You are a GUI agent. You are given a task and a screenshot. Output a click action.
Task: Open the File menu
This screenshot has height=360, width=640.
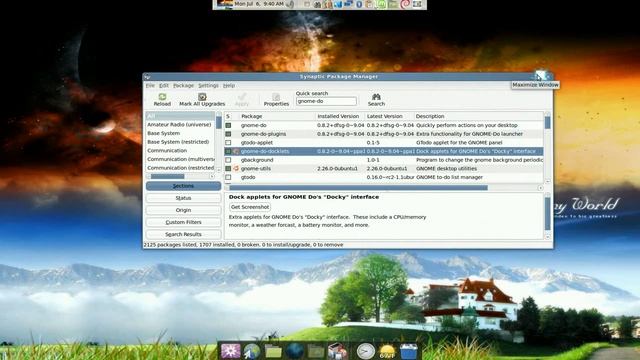tap(150, 85)
